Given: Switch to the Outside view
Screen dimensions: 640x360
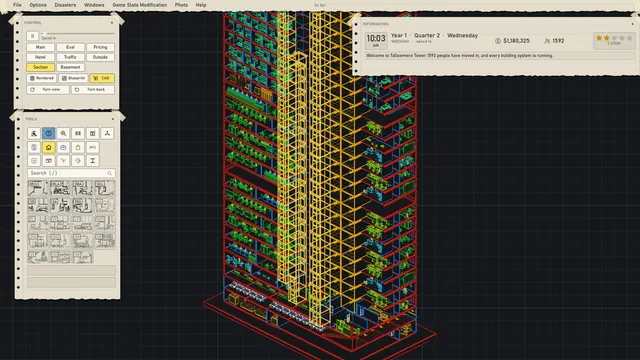Looking at the screenshot, I should [x=100, y=57].
